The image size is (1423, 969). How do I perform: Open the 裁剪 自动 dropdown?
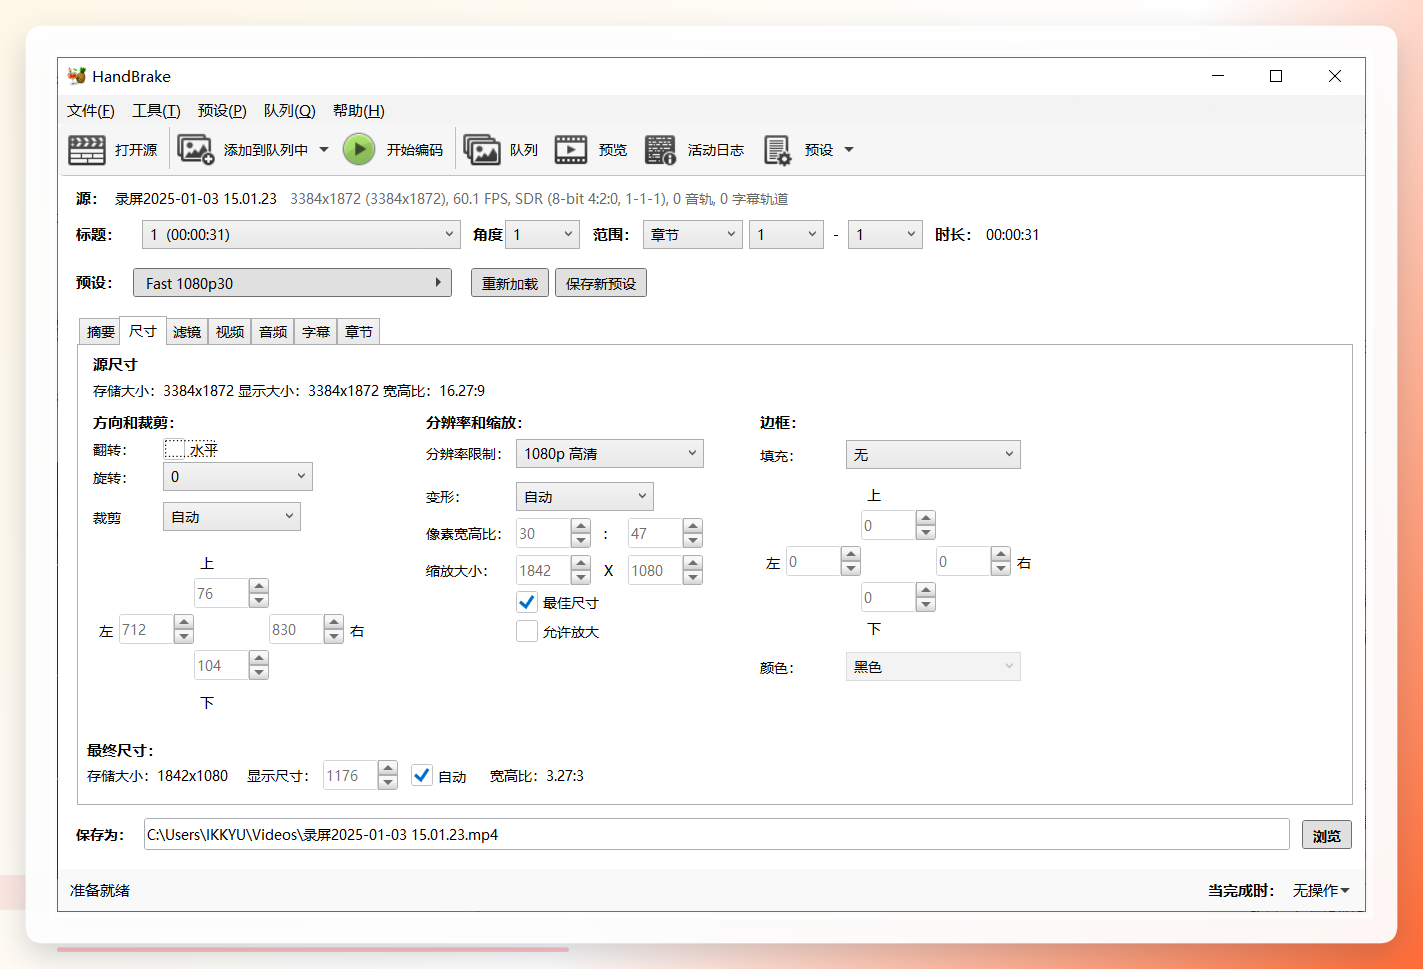click(232, 516)
